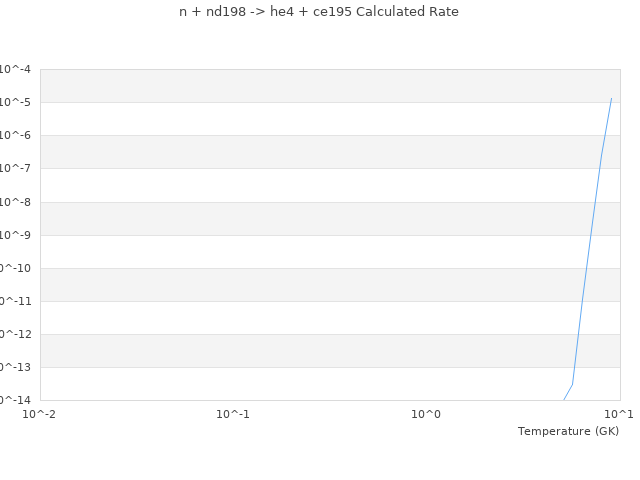This screenshot has width=640, height=480.
Task: Click the 10^-8 y-axis tick label
Action: coord(16,202)
